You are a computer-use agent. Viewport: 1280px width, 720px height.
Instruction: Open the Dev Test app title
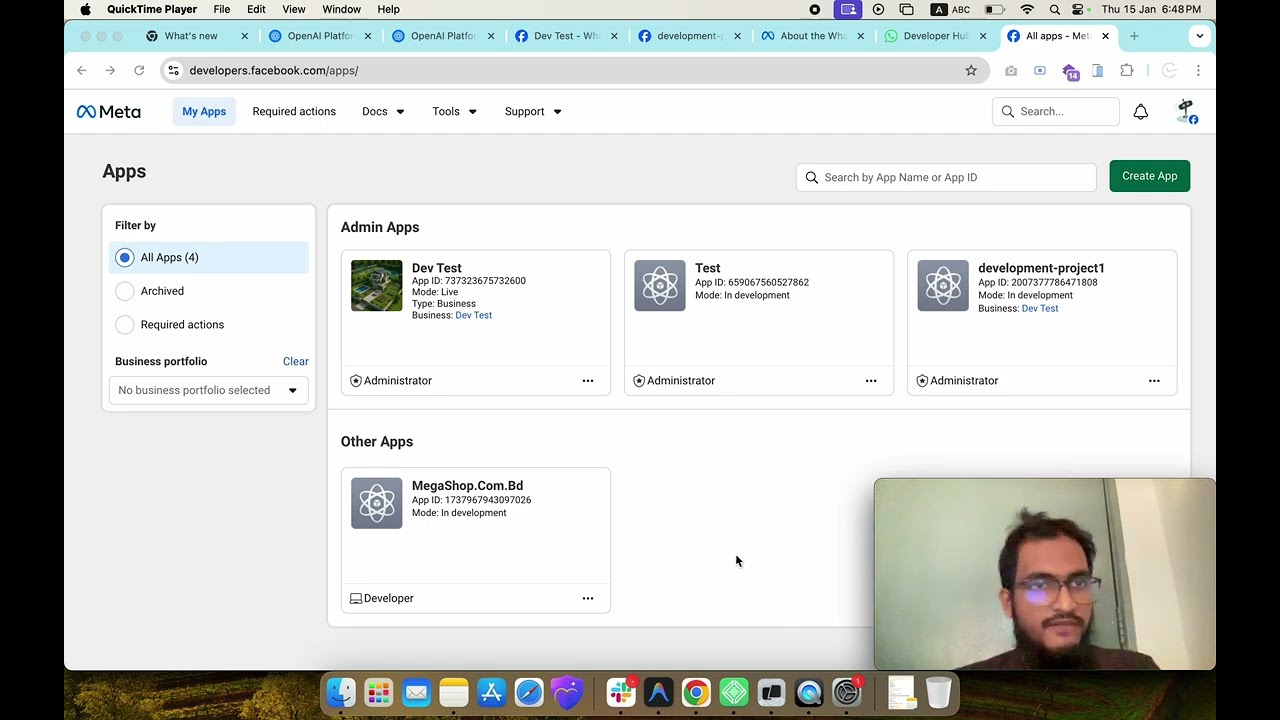436,268
